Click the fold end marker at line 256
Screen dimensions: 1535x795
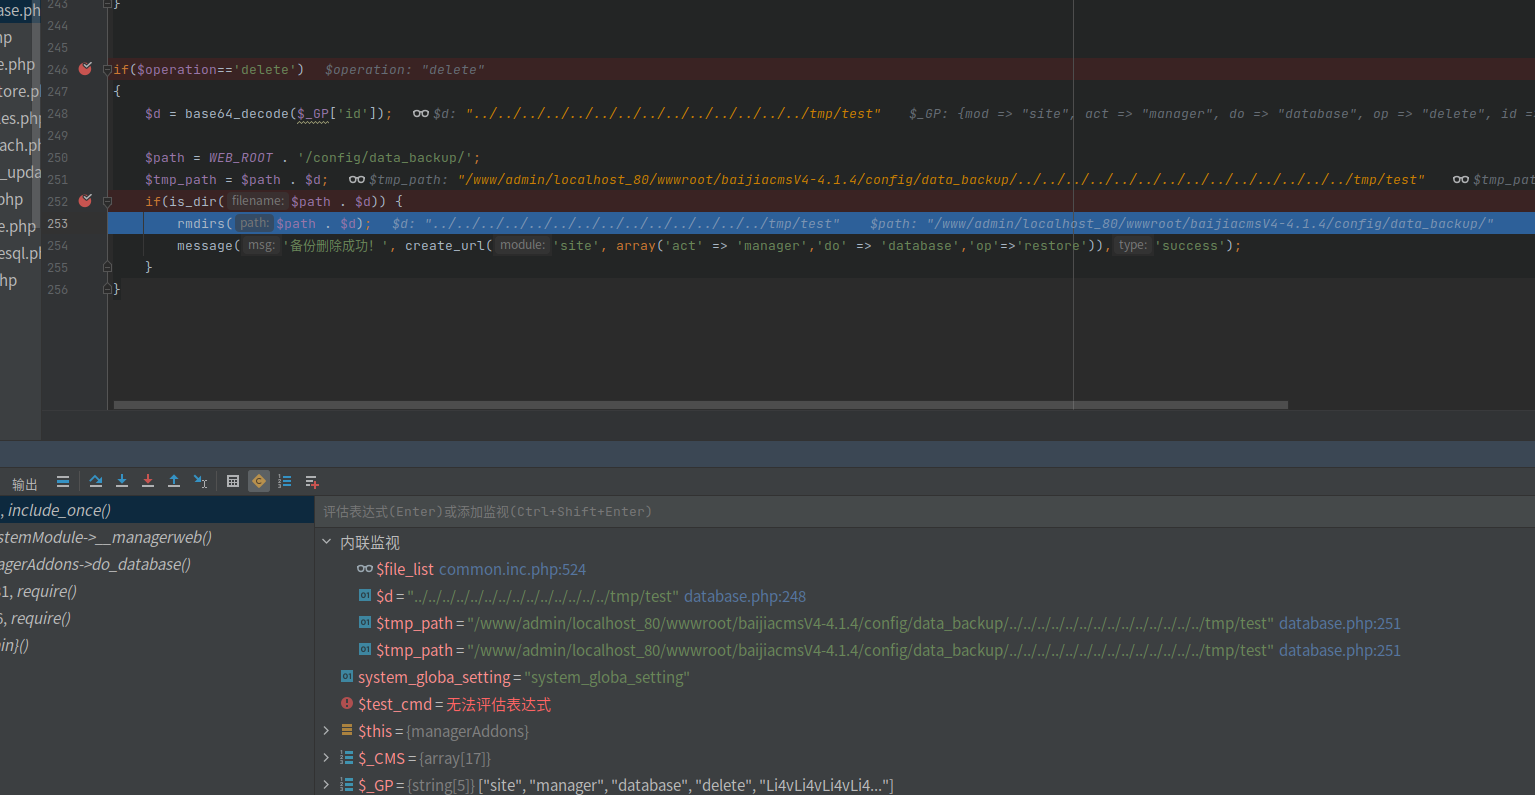108,290
